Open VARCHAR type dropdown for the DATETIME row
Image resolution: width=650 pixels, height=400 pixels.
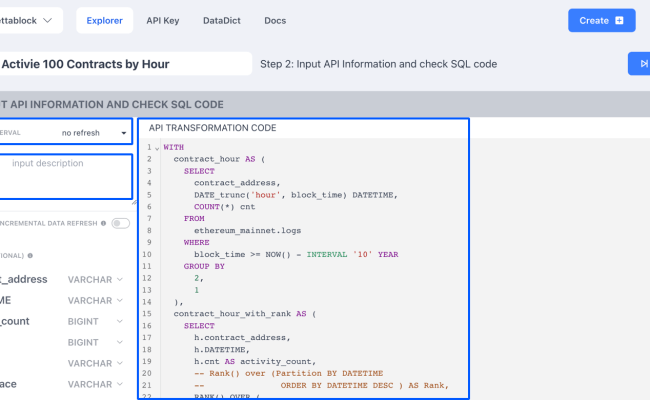(95, 301)
